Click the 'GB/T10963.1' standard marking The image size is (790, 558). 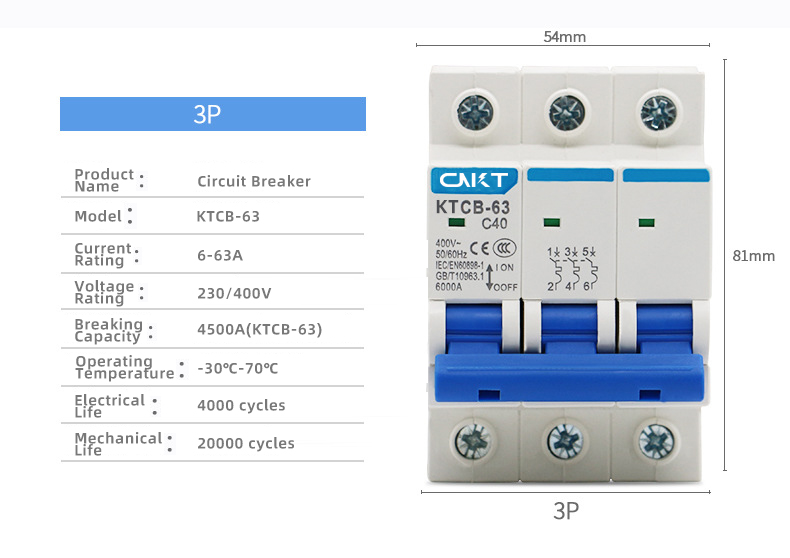459,276
